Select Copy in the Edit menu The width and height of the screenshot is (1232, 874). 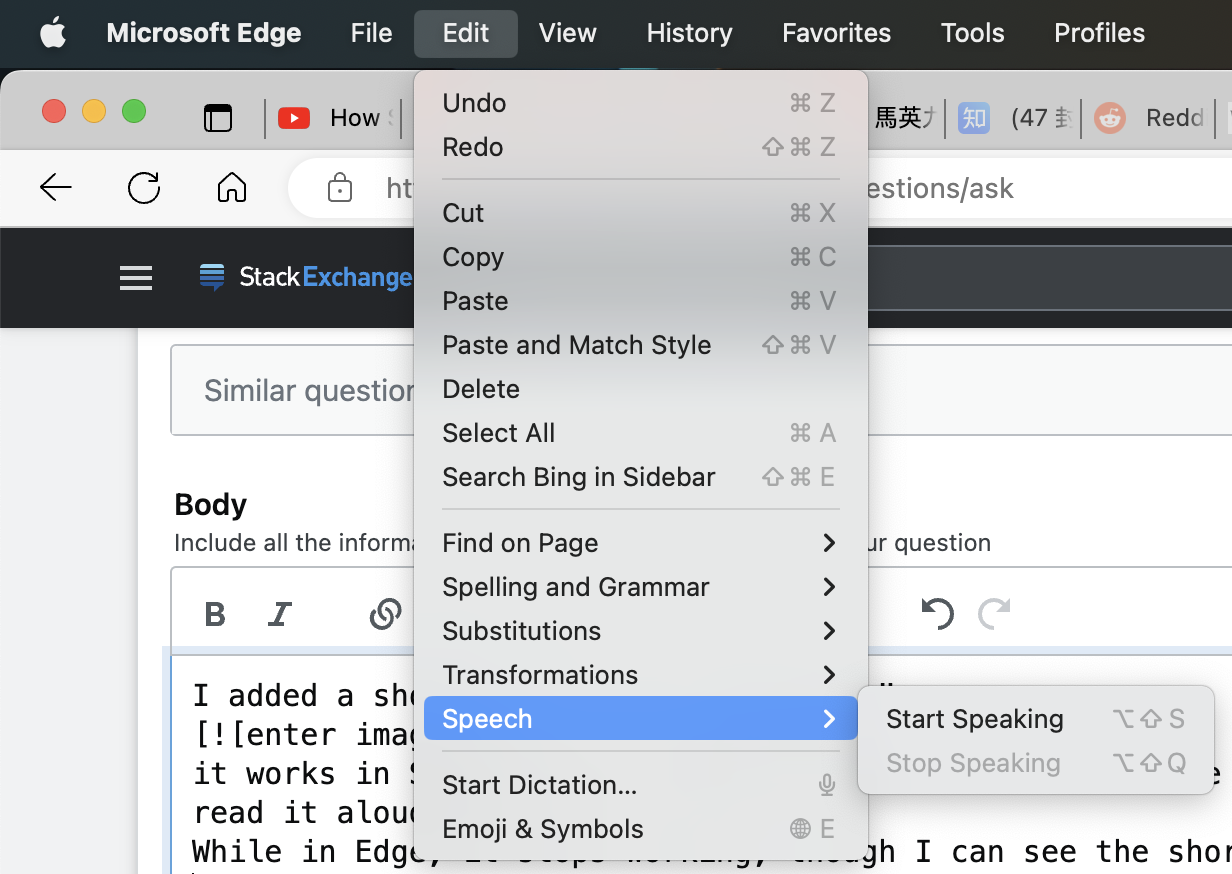[641, 257]
